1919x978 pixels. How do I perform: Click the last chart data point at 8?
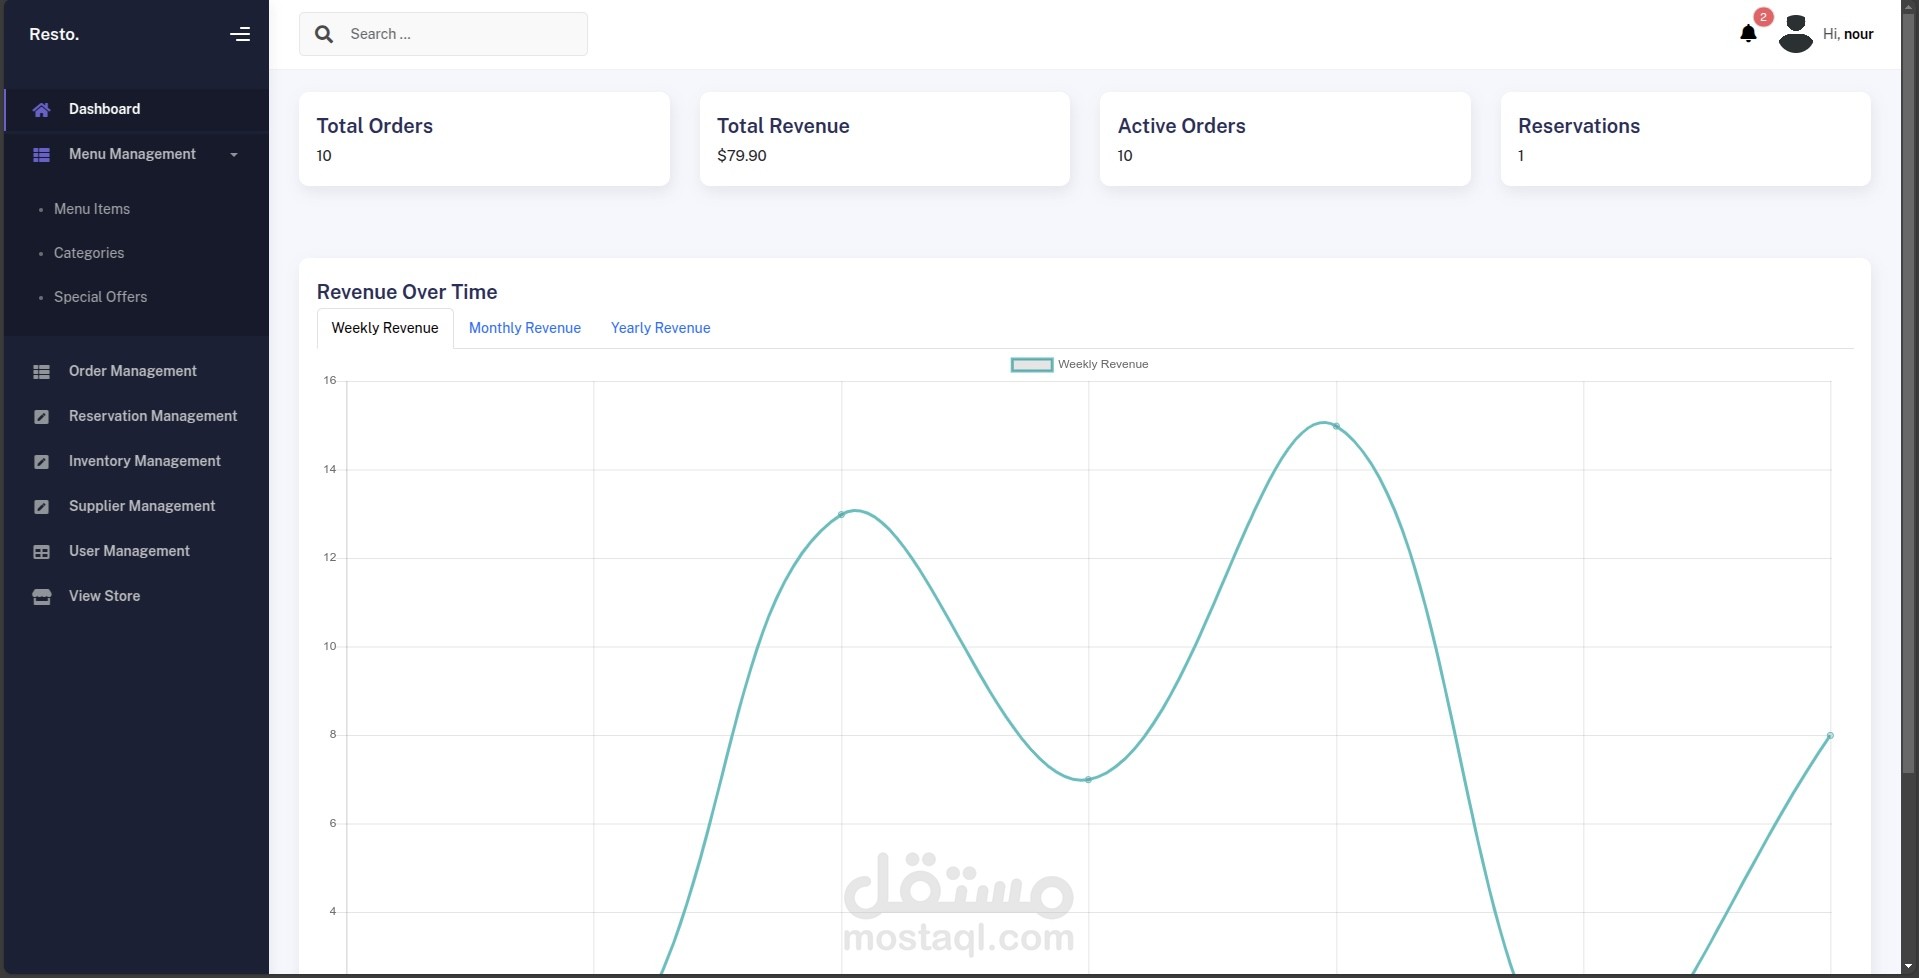coord(1830,736)
